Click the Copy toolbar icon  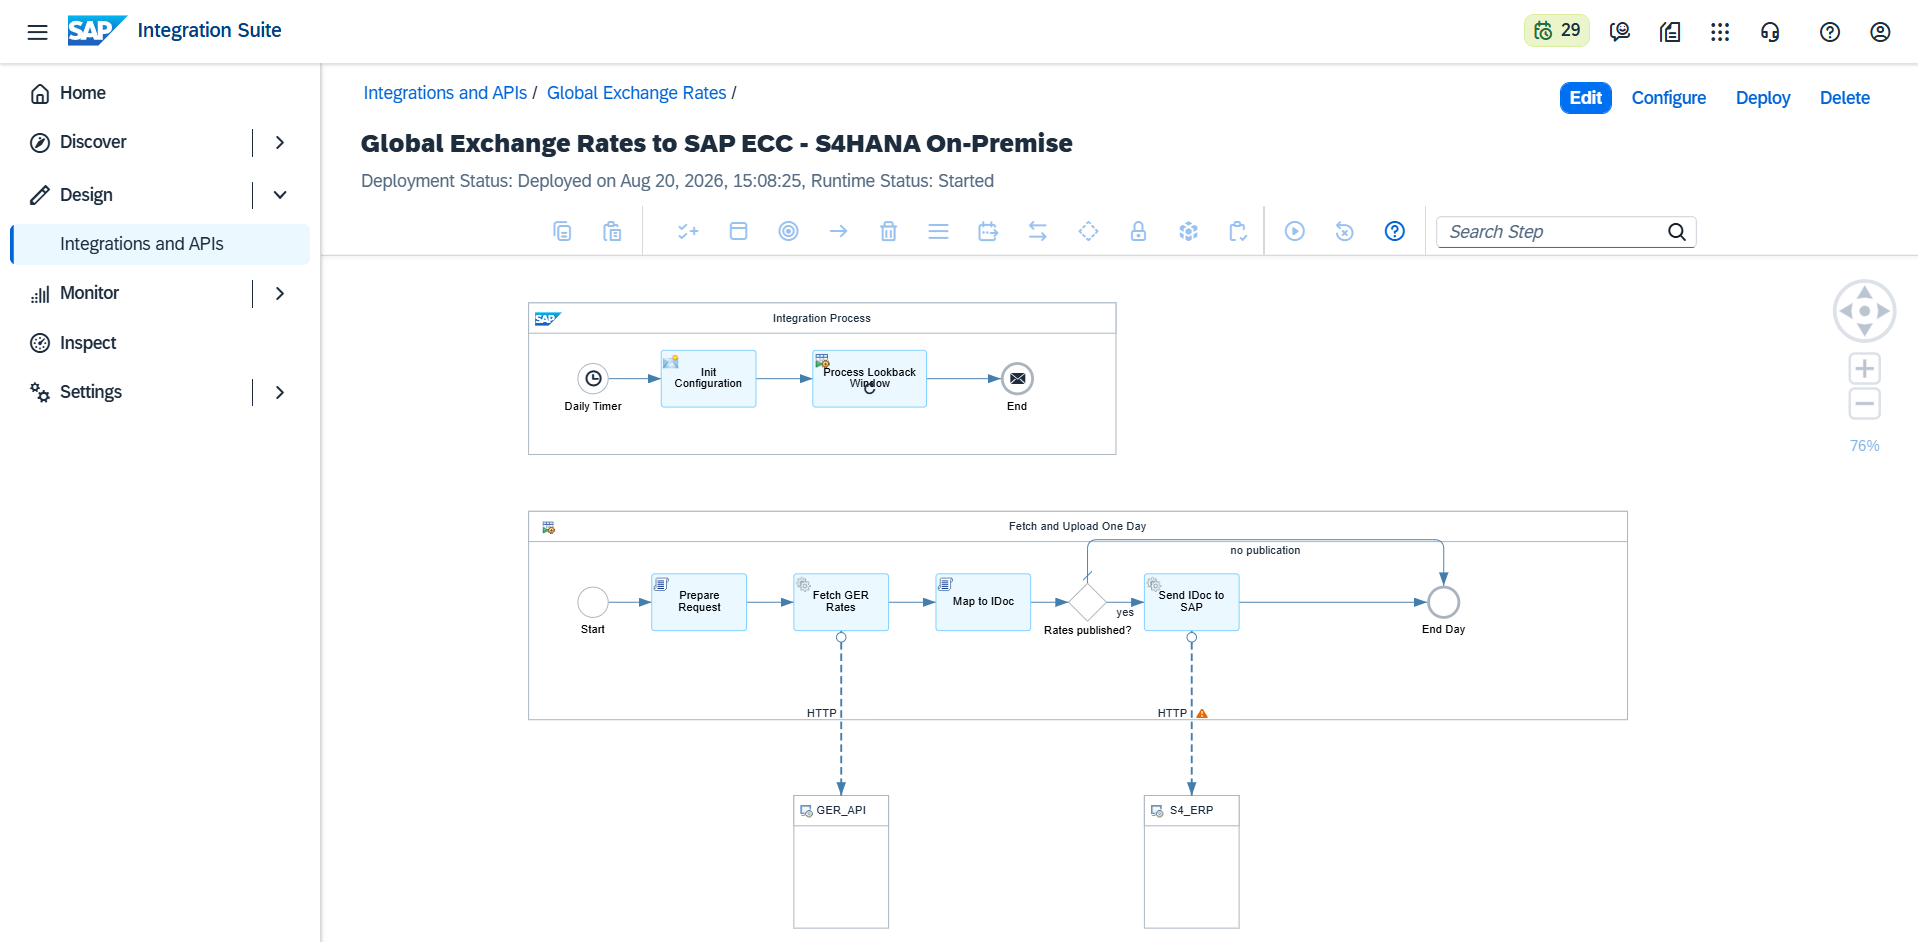pos(562,231)
